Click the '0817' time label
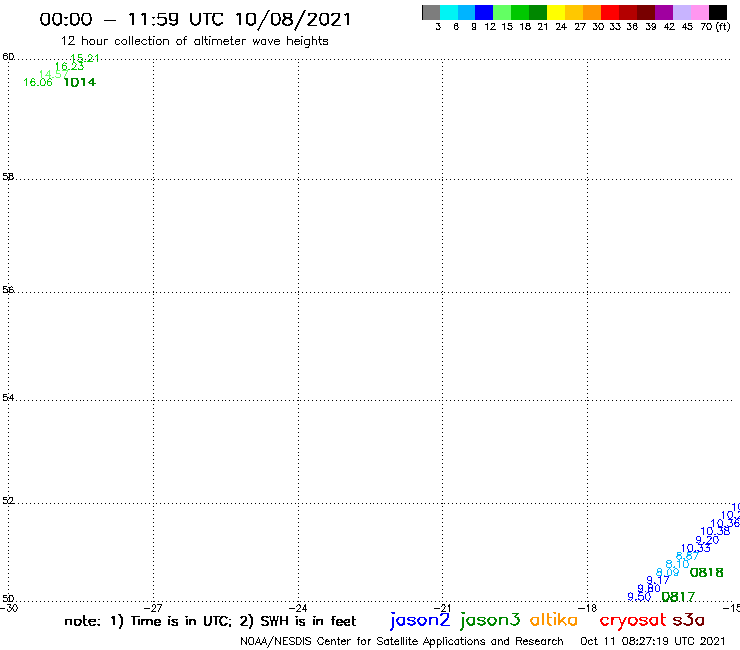 [678, 597]
